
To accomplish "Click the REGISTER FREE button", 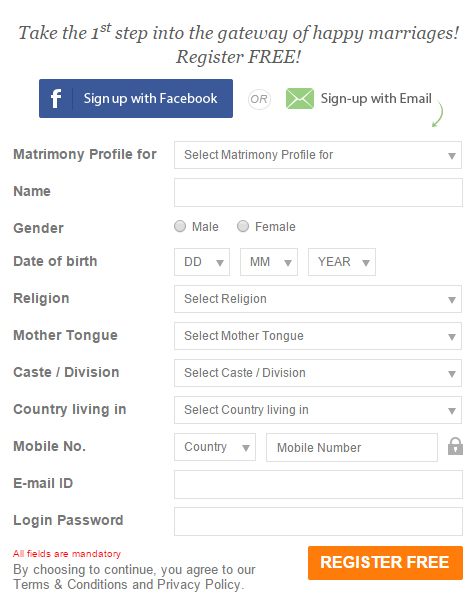I will coord(385,563).
